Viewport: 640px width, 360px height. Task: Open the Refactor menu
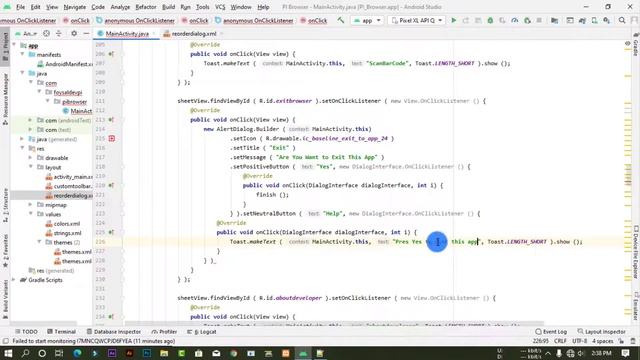coord(146,7)
